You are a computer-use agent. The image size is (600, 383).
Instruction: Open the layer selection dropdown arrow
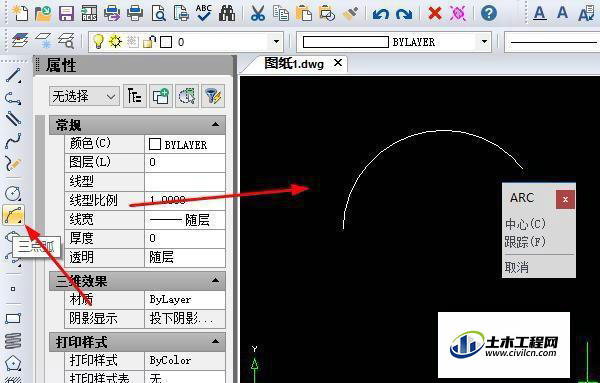(276, 41)
